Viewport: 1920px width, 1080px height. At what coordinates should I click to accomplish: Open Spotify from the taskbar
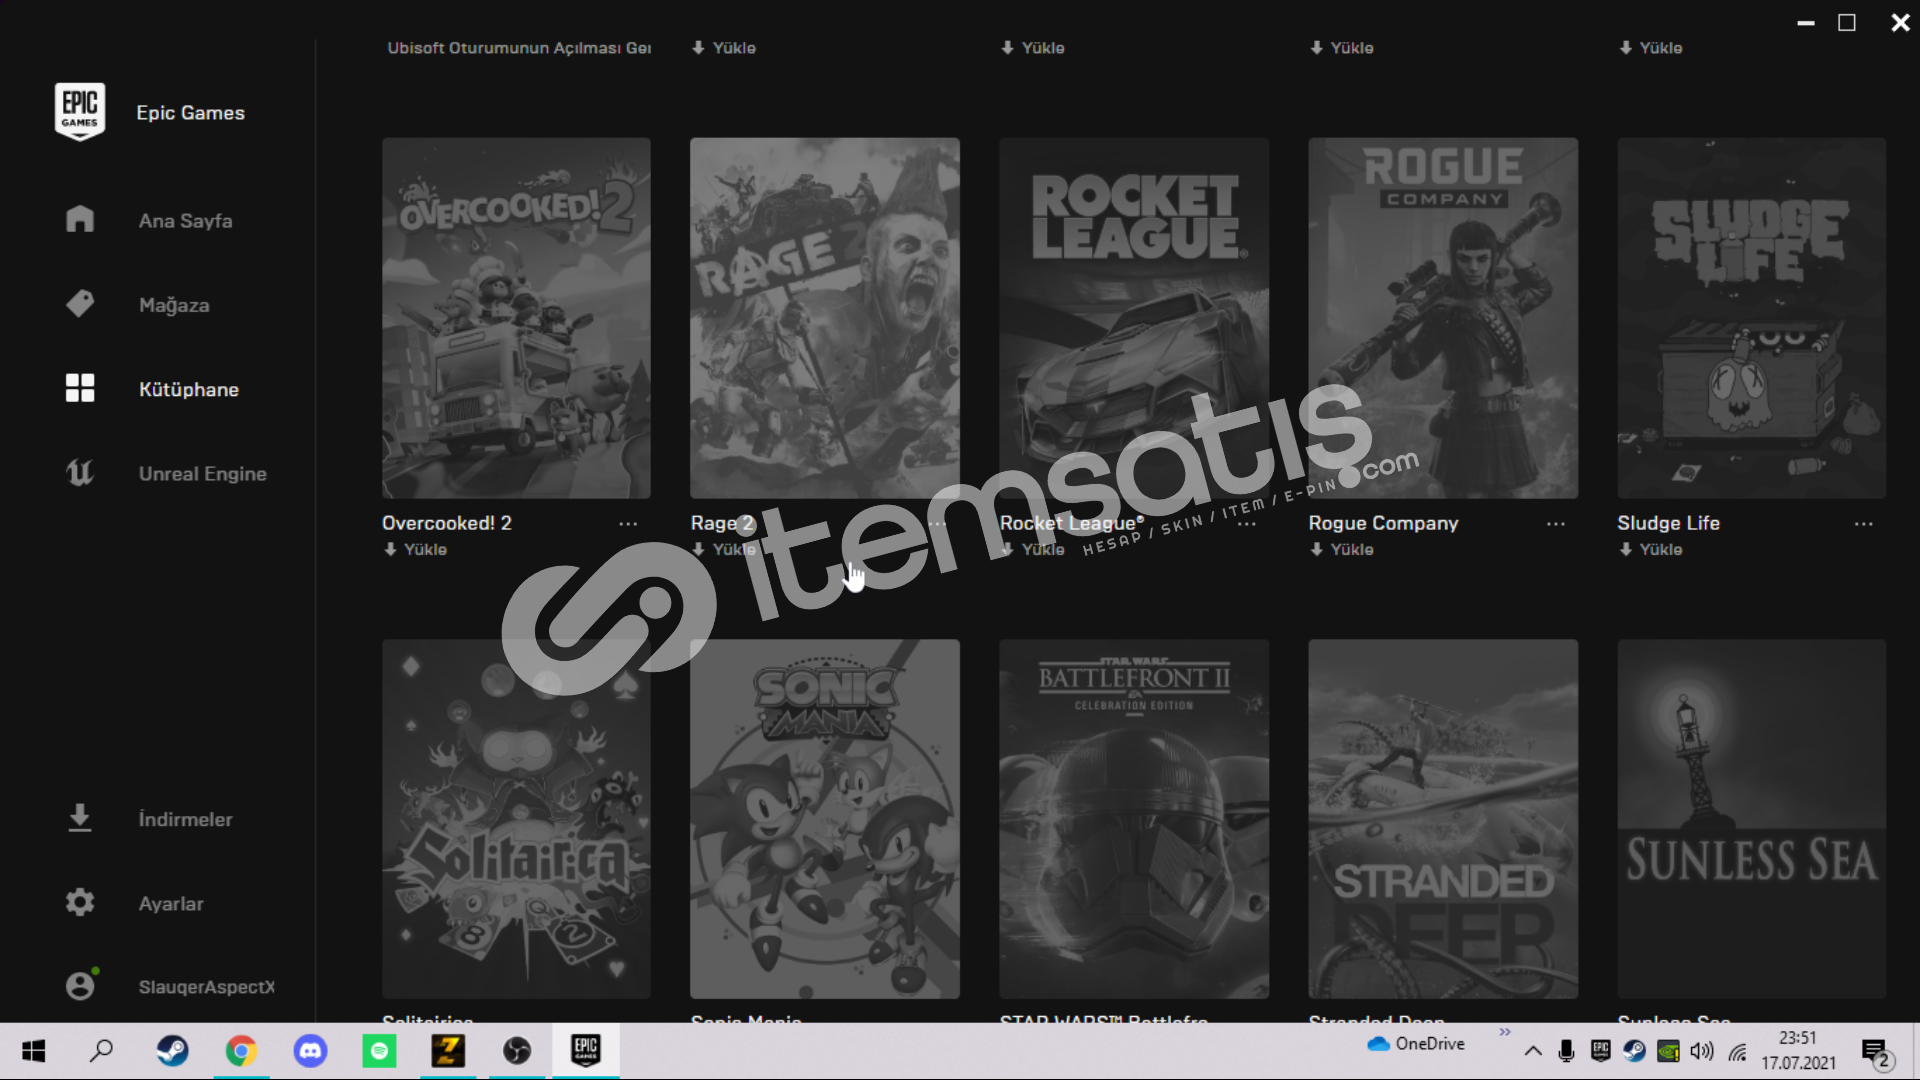[x=379, y=1051]
